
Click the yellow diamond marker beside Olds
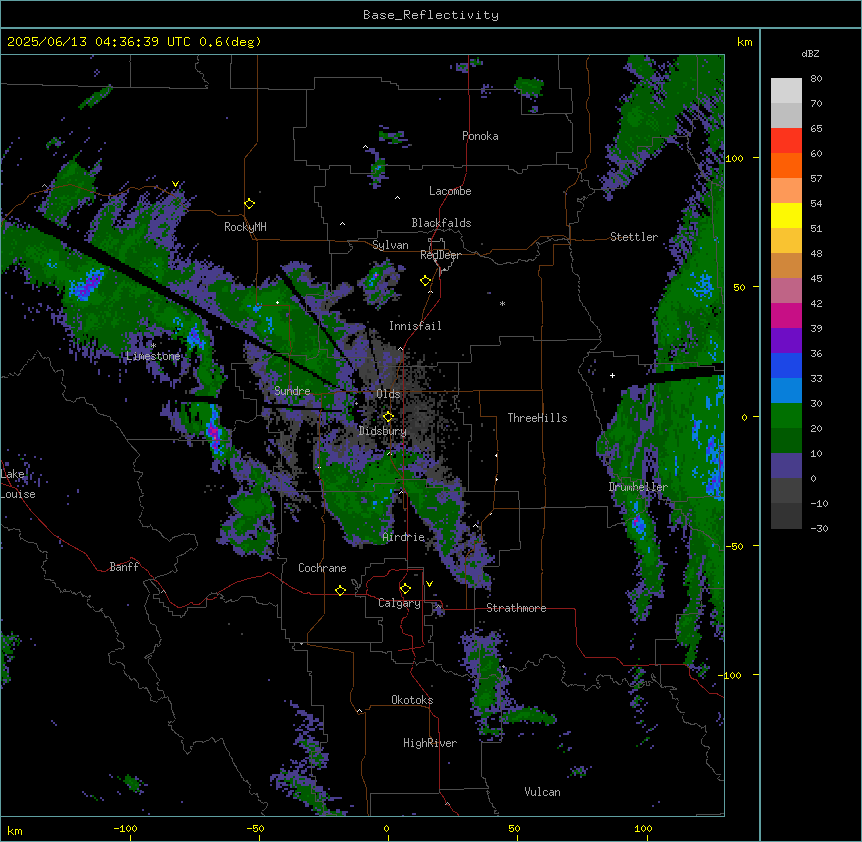coord(388,417)
